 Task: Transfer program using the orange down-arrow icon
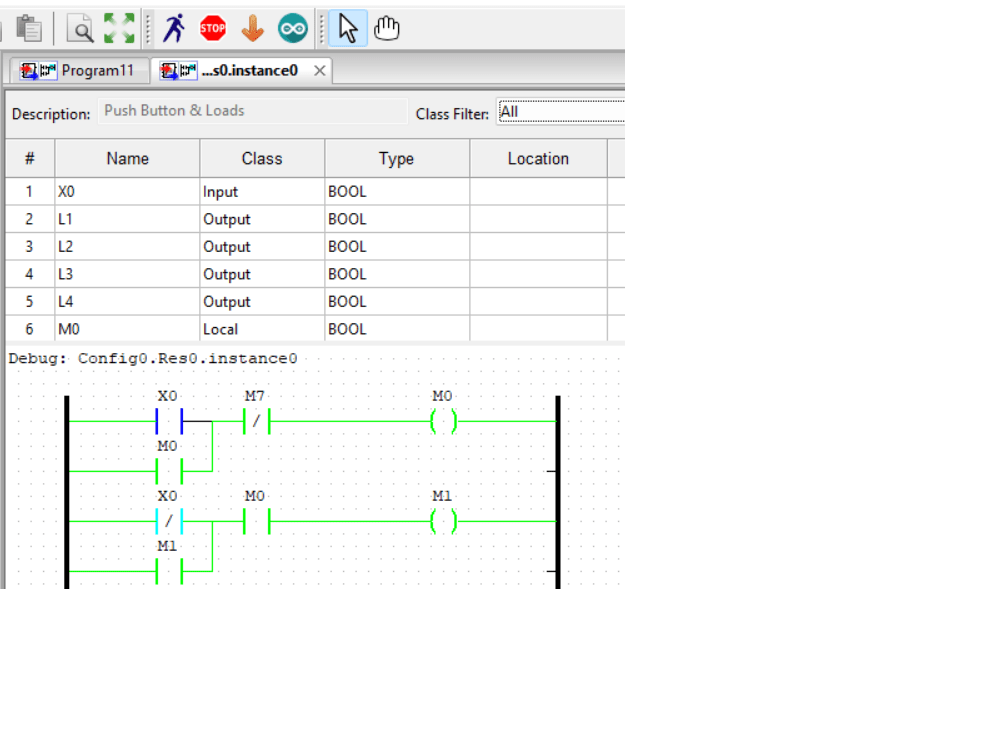pyautogui.click(x=252, y=28)
